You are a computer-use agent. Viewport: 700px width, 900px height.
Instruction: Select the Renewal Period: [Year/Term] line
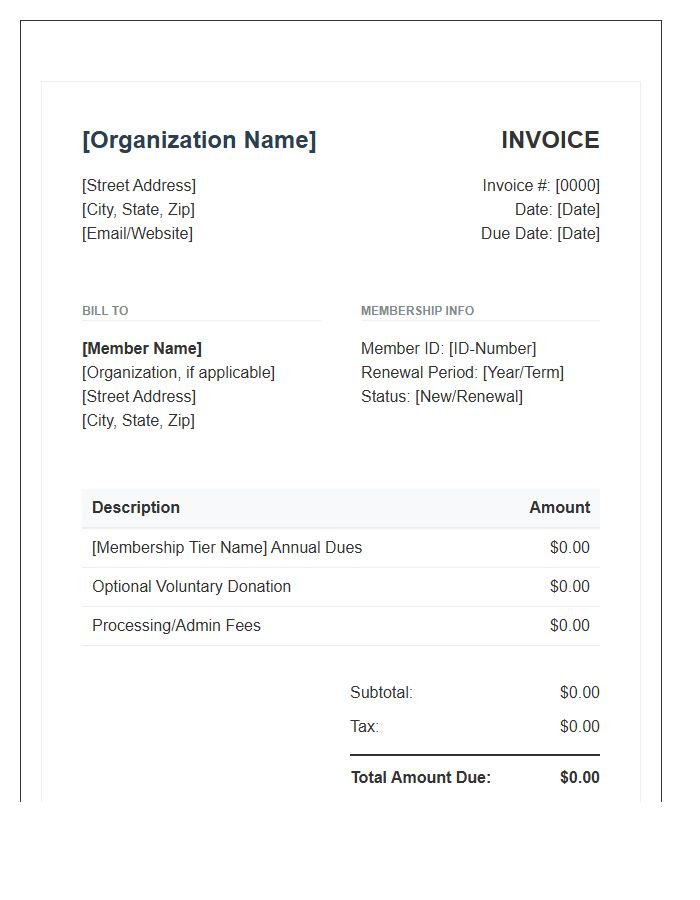pyautogui.click(x=462, y=373)
